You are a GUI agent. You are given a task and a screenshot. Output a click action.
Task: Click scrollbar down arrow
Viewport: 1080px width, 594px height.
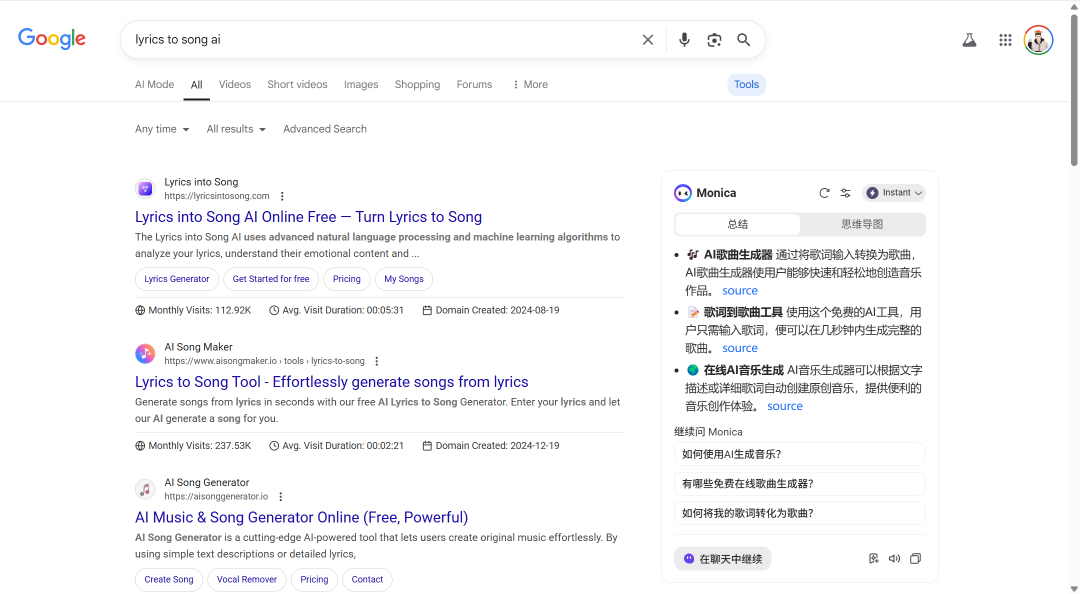[x=1074, y=588]
